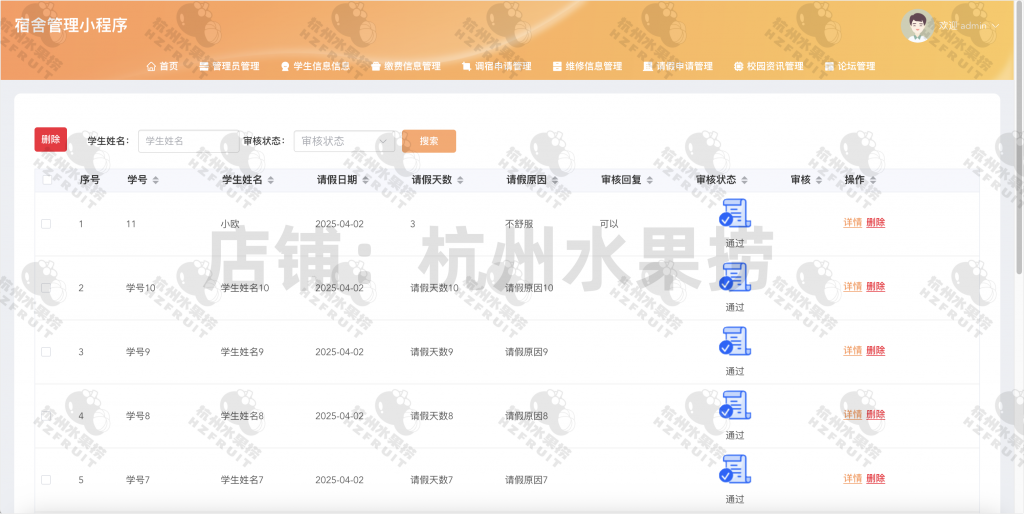Screen dimensions: 1024x514
Task: Click 删除 link in the 学号9 row
Action: [x=876, y=351]
